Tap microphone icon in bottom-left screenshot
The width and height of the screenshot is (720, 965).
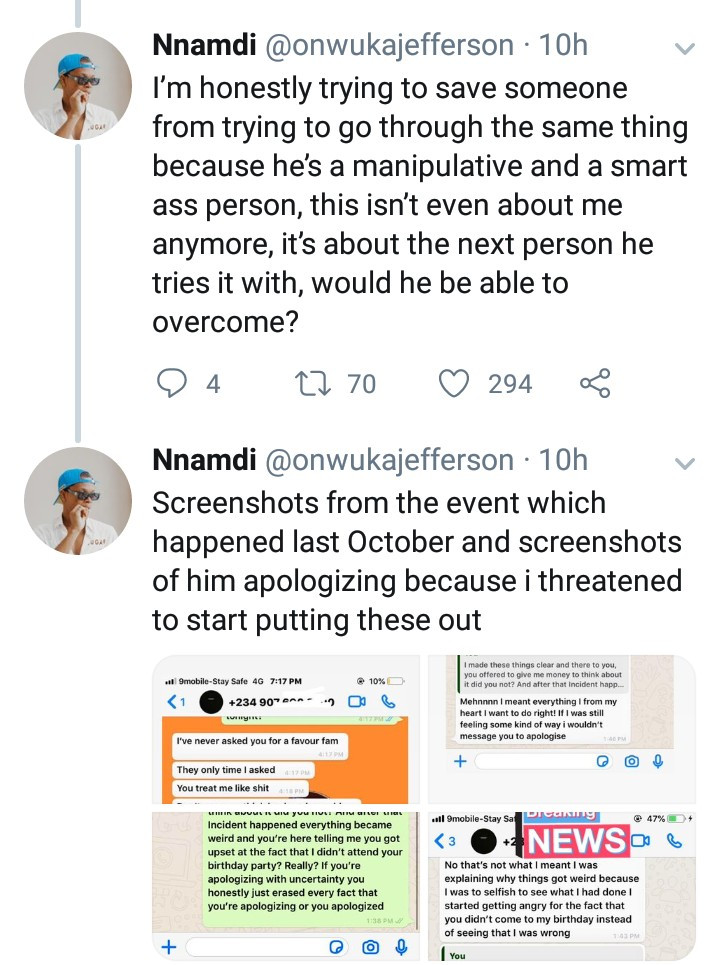point(401,947)
